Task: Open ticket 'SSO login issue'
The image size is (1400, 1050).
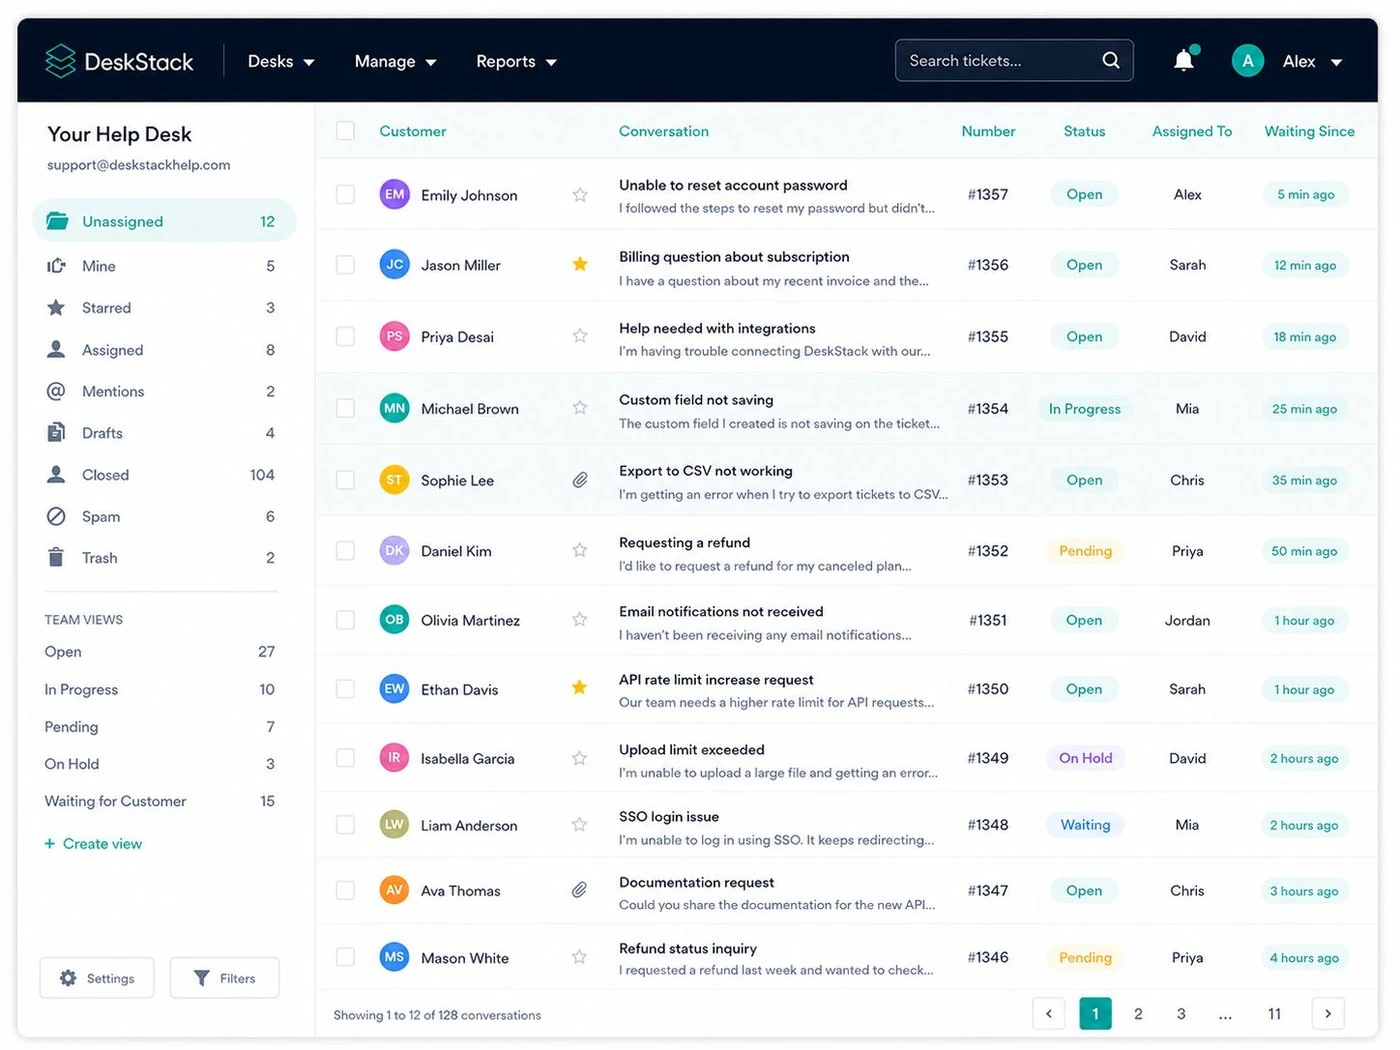Action: click(x=669, y=816)
